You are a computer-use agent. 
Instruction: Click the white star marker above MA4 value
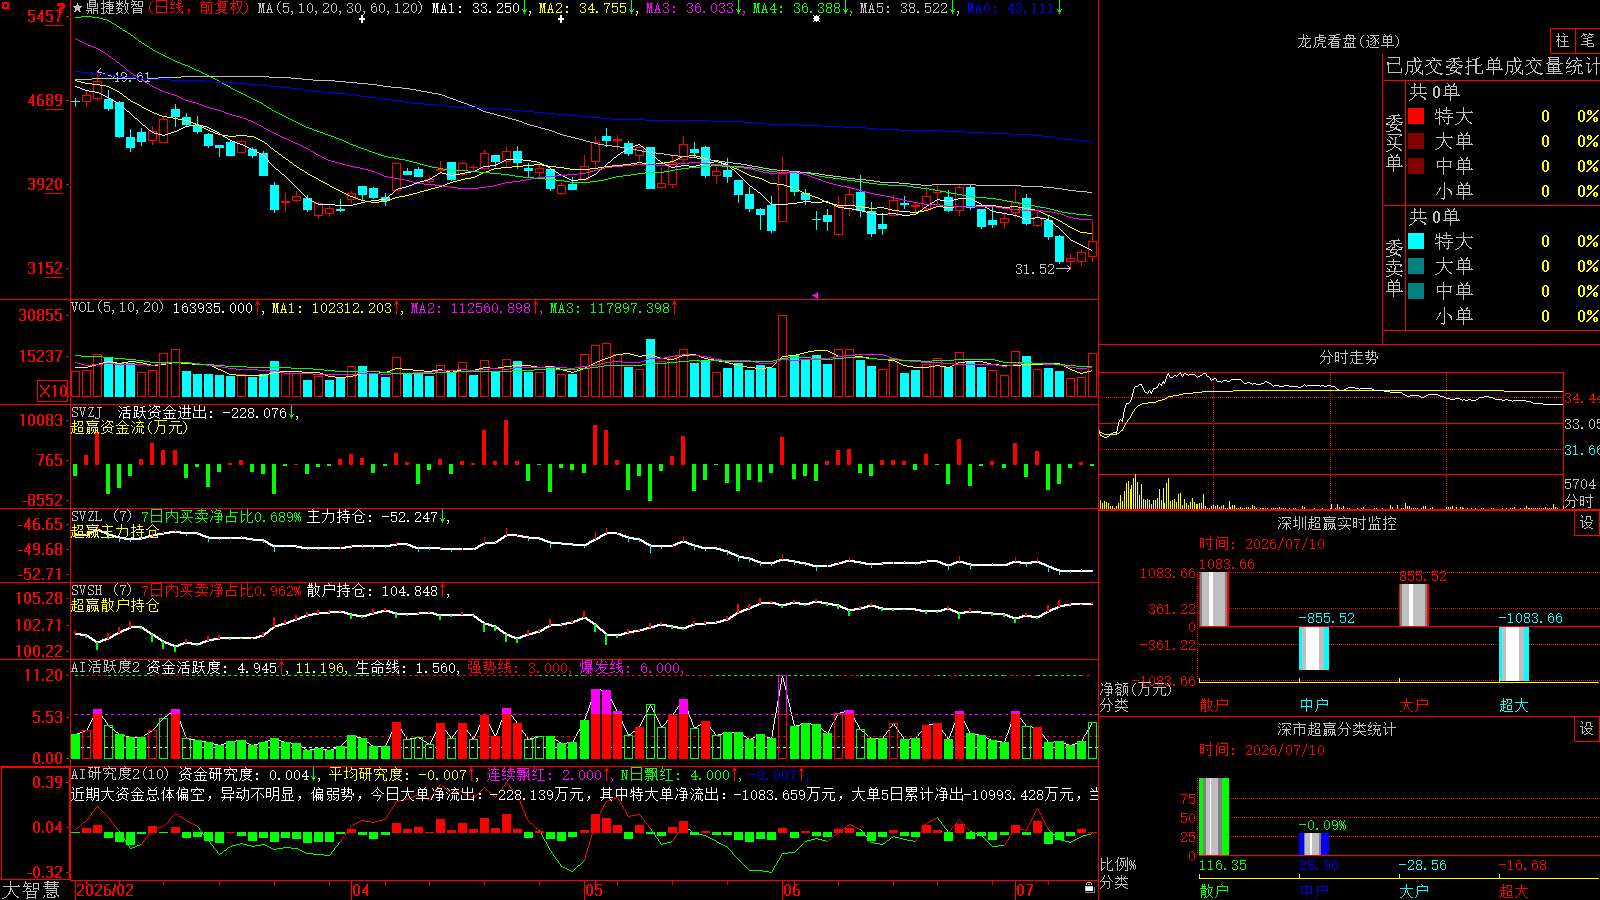tap(816, 19)
